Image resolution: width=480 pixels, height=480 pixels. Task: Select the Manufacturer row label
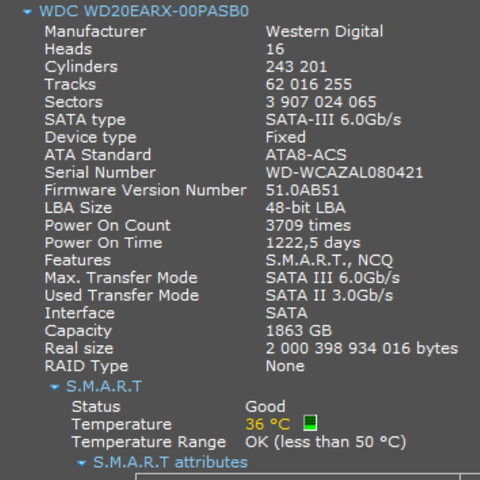(95, 32)
